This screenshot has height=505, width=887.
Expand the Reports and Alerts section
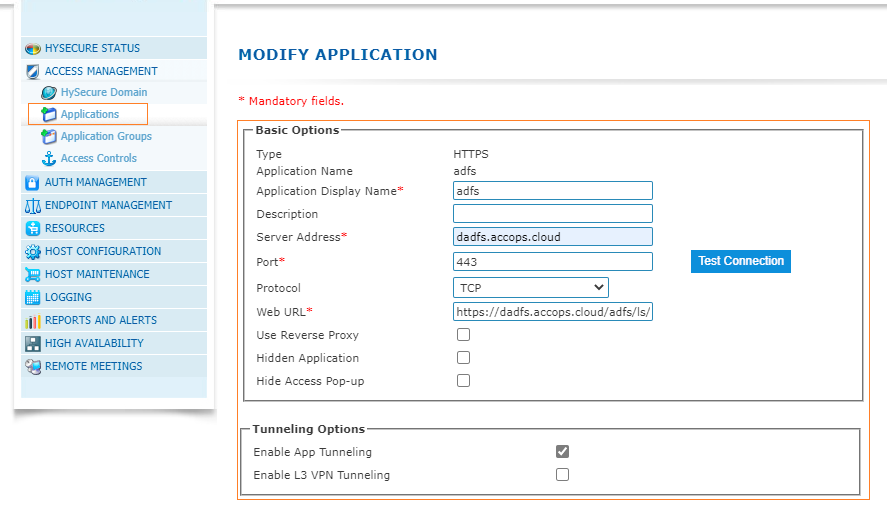click(x=100, y=321)
